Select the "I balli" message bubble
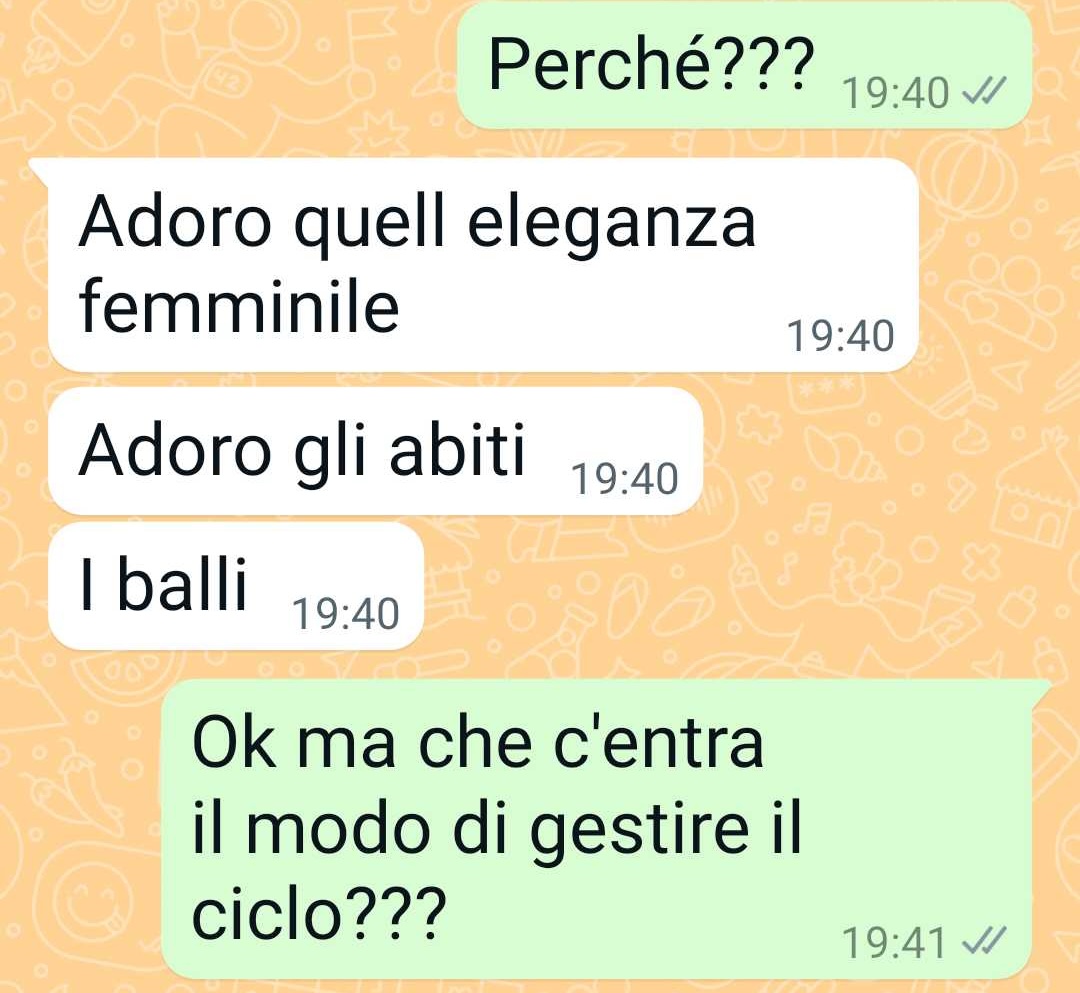This screenshot has height=993, width=1080. pyautogui.click(x=236, y=586)
